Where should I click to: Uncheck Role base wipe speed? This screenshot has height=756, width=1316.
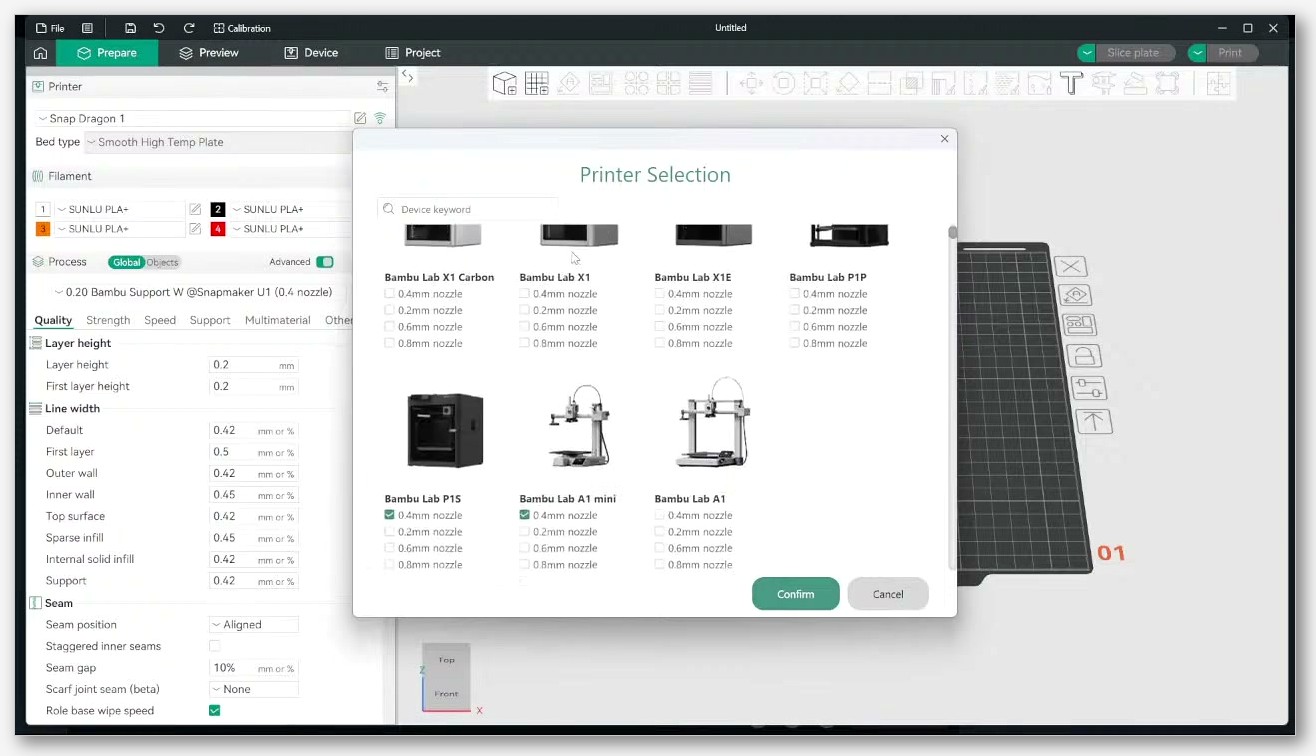215,711
